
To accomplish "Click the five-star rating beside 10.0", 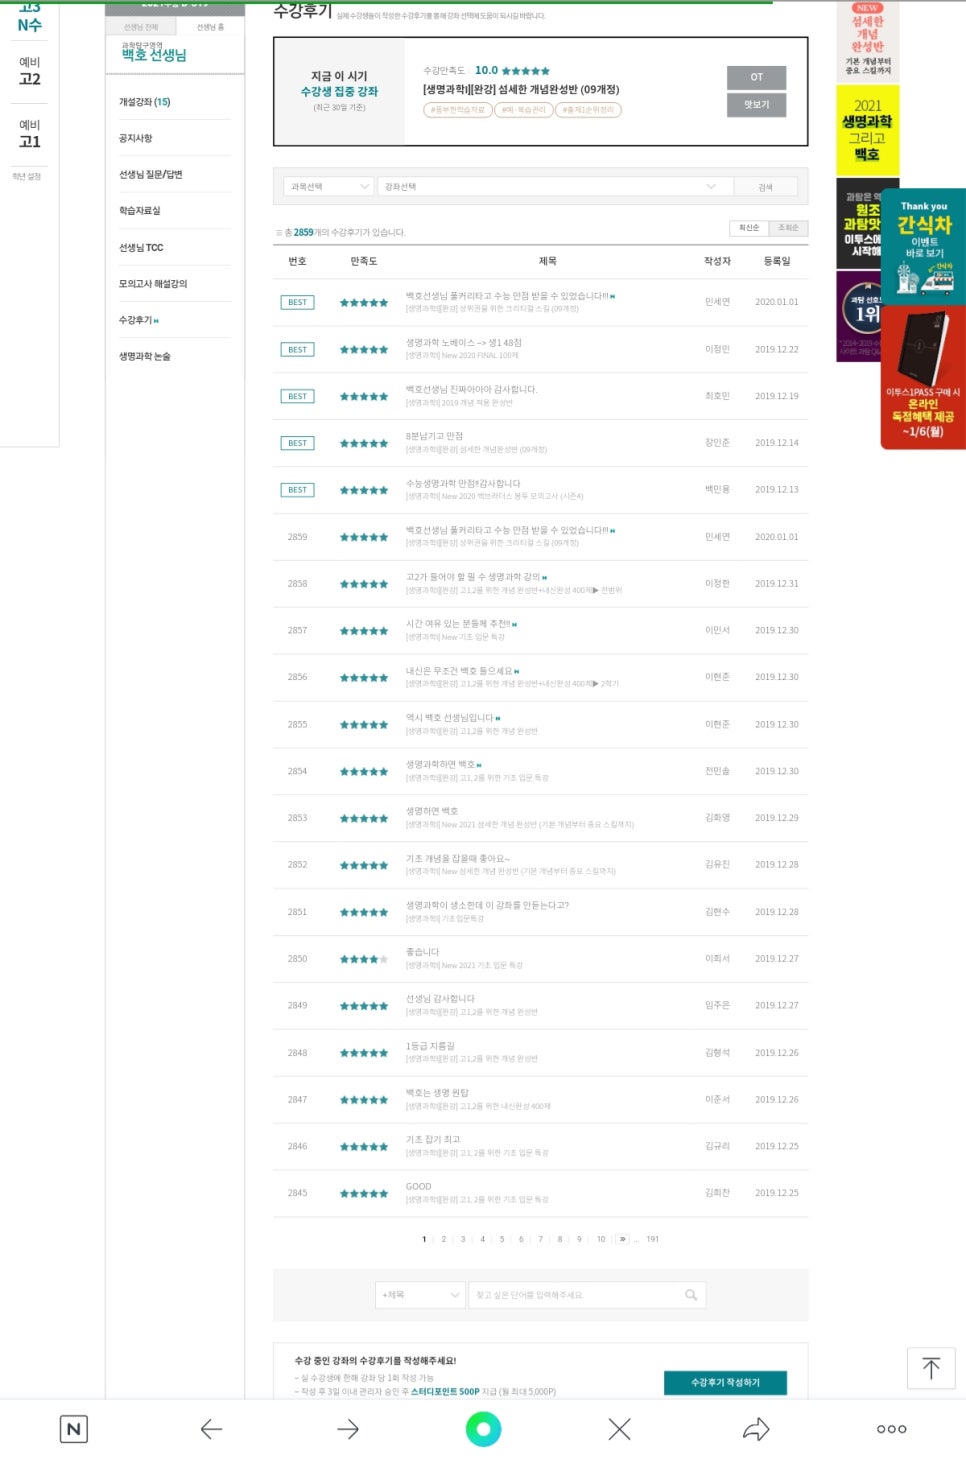I will point(526,71).
